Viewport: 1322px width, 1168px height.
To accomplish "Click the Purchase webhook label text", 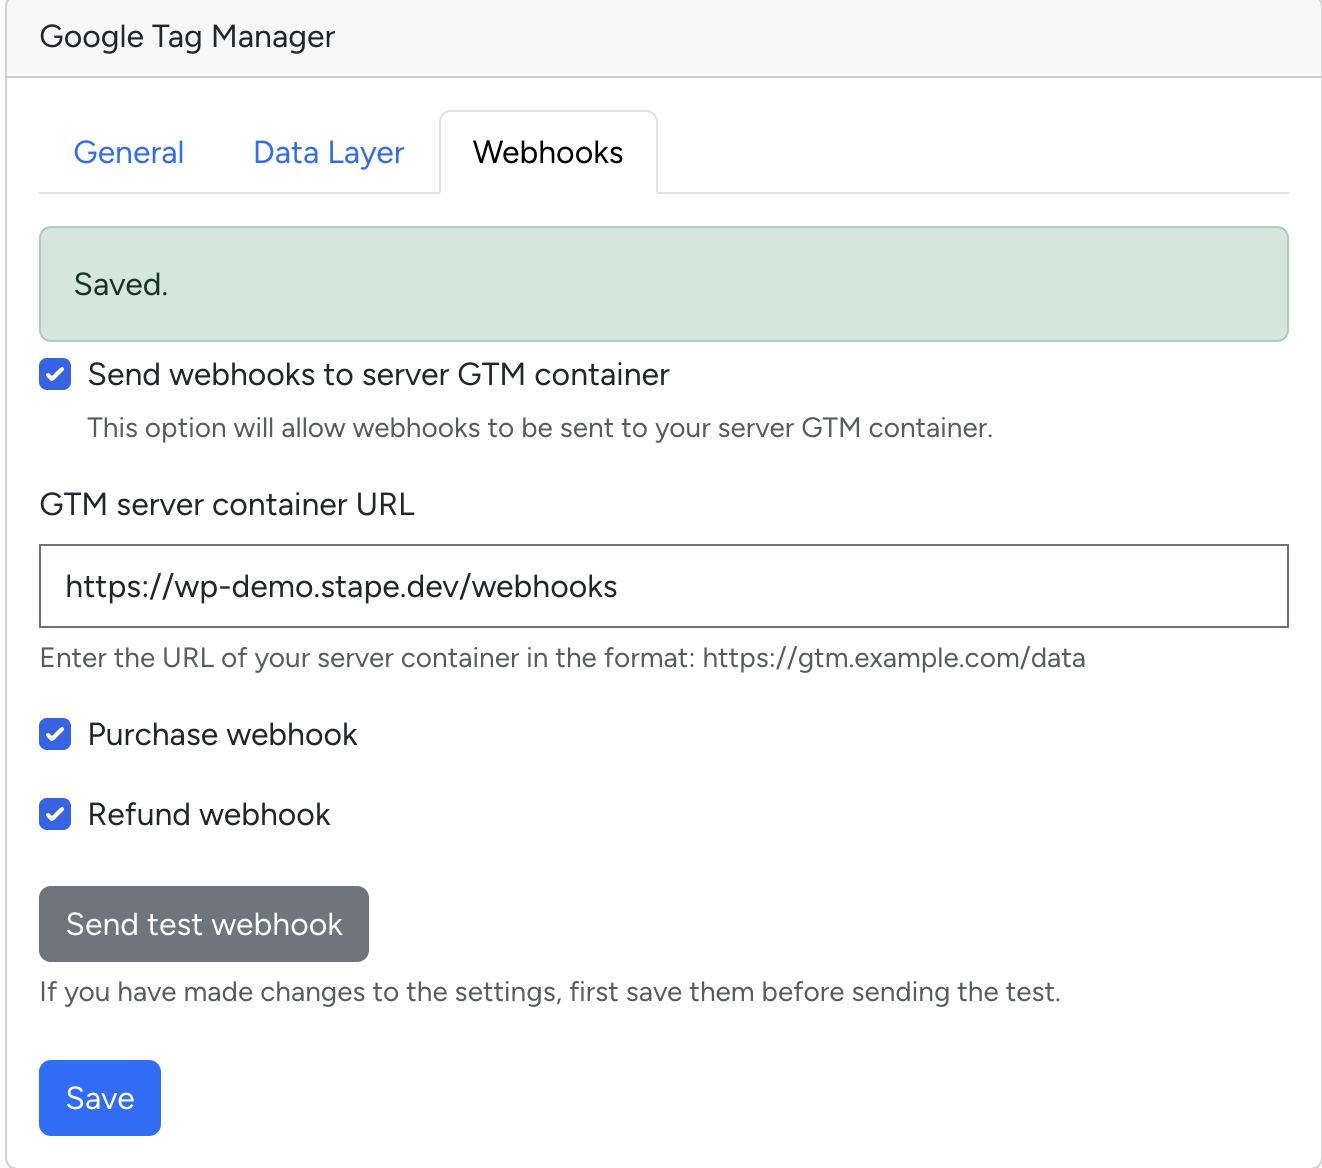I will click(222, 734).
